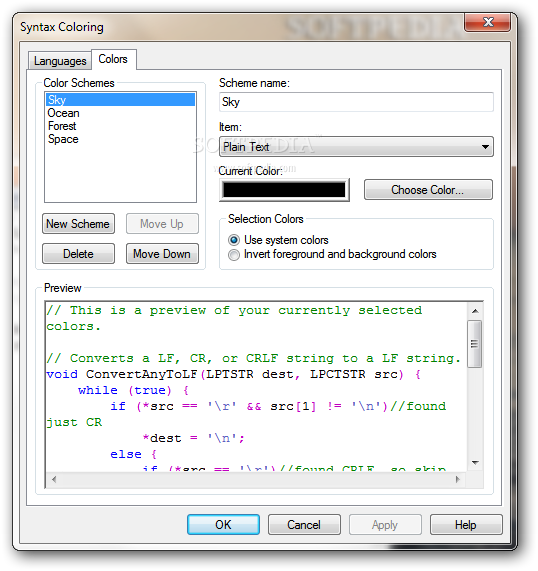Image resolution: width=538 pixels, height=571 pixels.
Task: Click 'ConvertAnyToLF' in the preview code
Action: (x=141, y=374)
